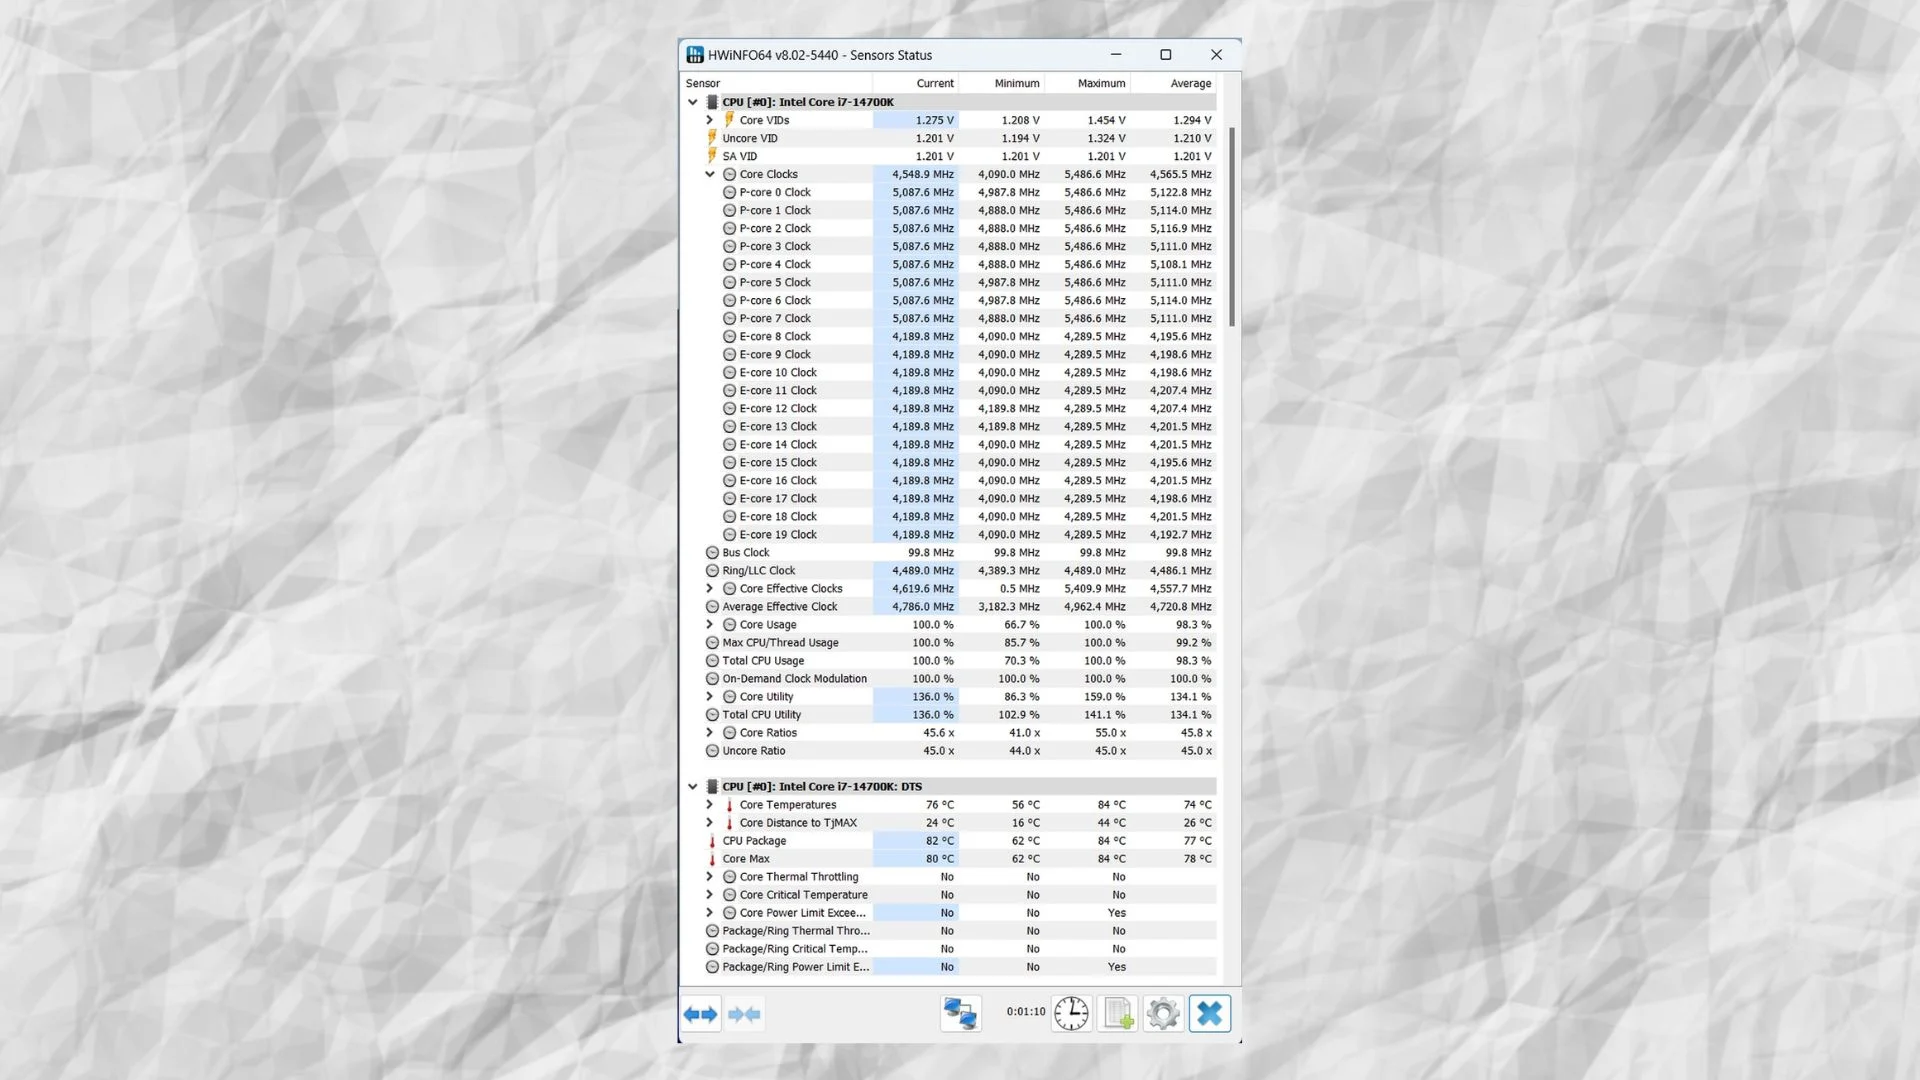The height and width of the screenshot is (1080, 1920).
Task: Click the Current column header
Action: [915, 84]
